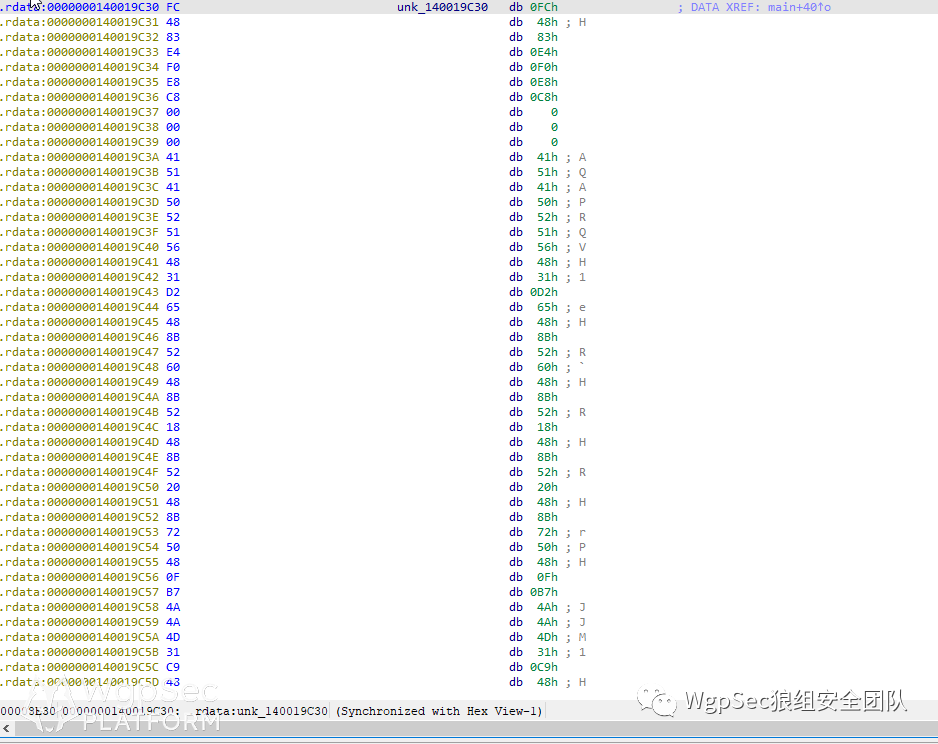Select hex byte C9 at address 140019C5C
This screenshot has height=744, width=938.
click(x=173, y=667)
